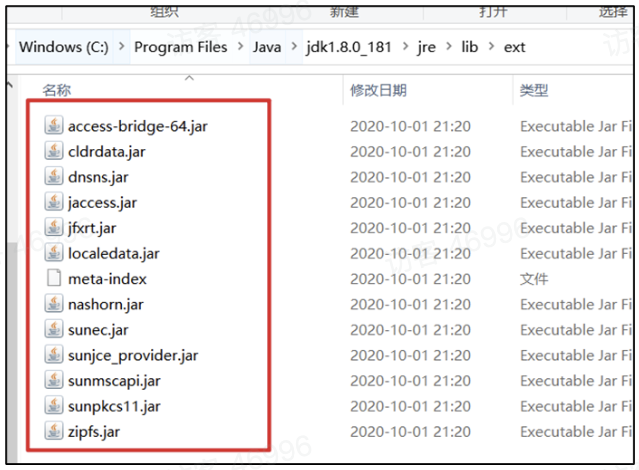Select the localedata.jar file name
Image resolution: width=639 pixels, height=470 pixels.
[113, 254]
